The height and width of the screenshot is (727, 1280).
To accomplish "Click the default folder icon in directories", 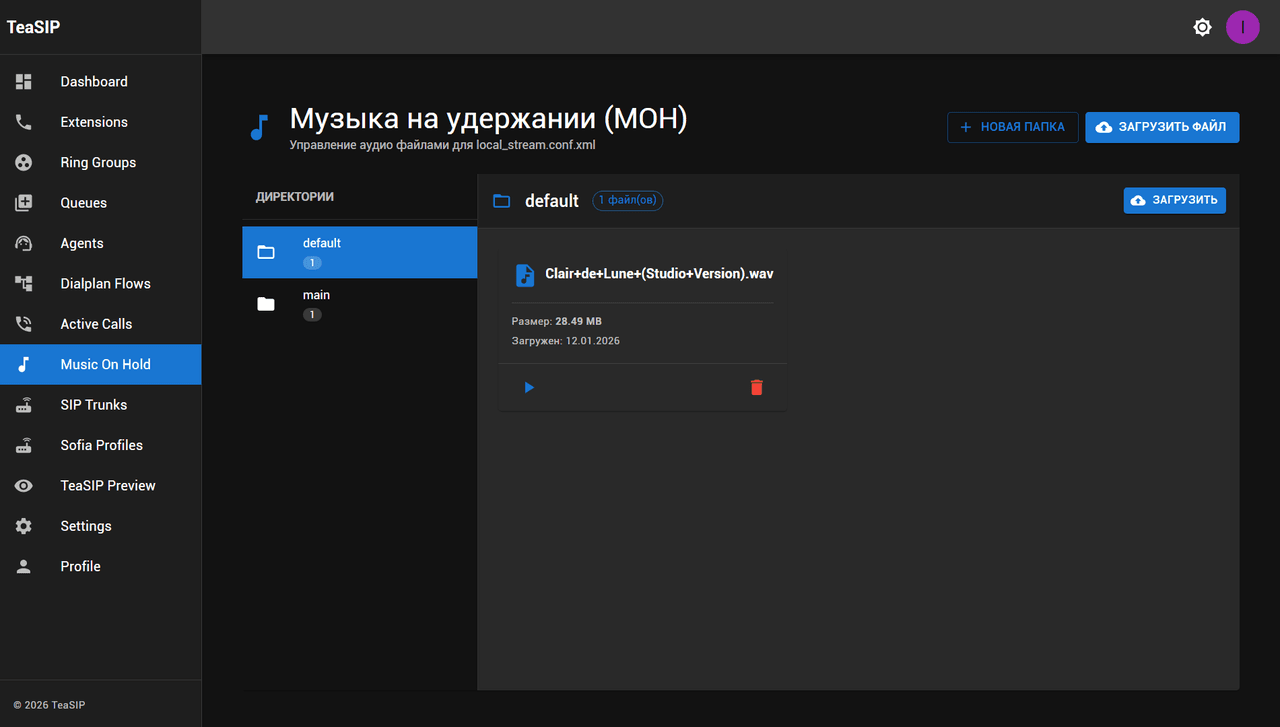I will (x=266, y=252).
